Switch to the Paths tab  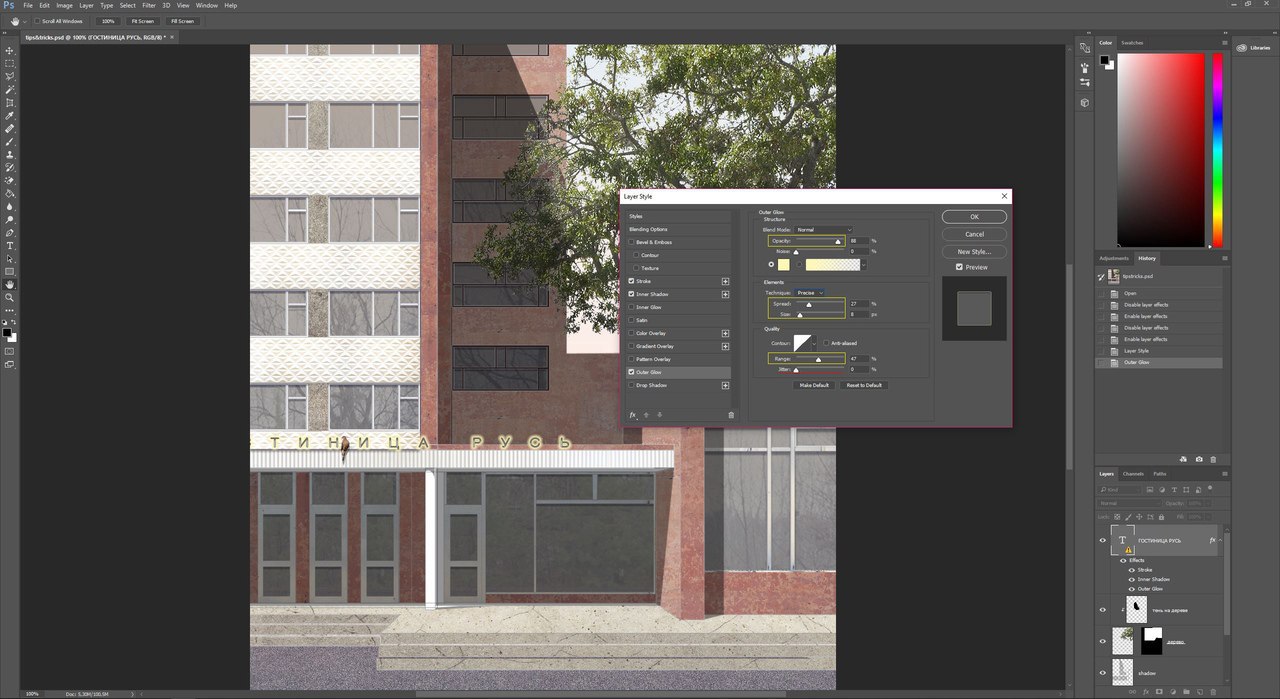(1160, 474)
